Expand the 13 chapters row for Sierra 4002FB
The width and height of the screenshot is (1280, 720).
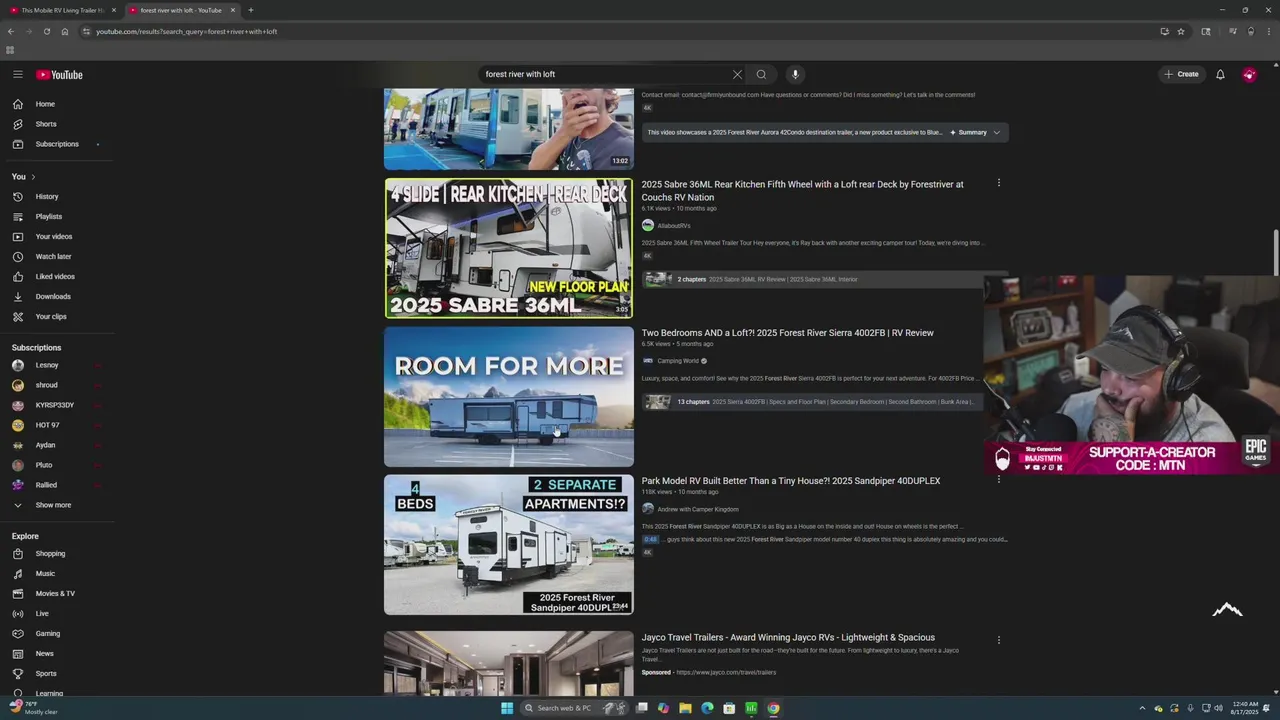coord(812,402)
